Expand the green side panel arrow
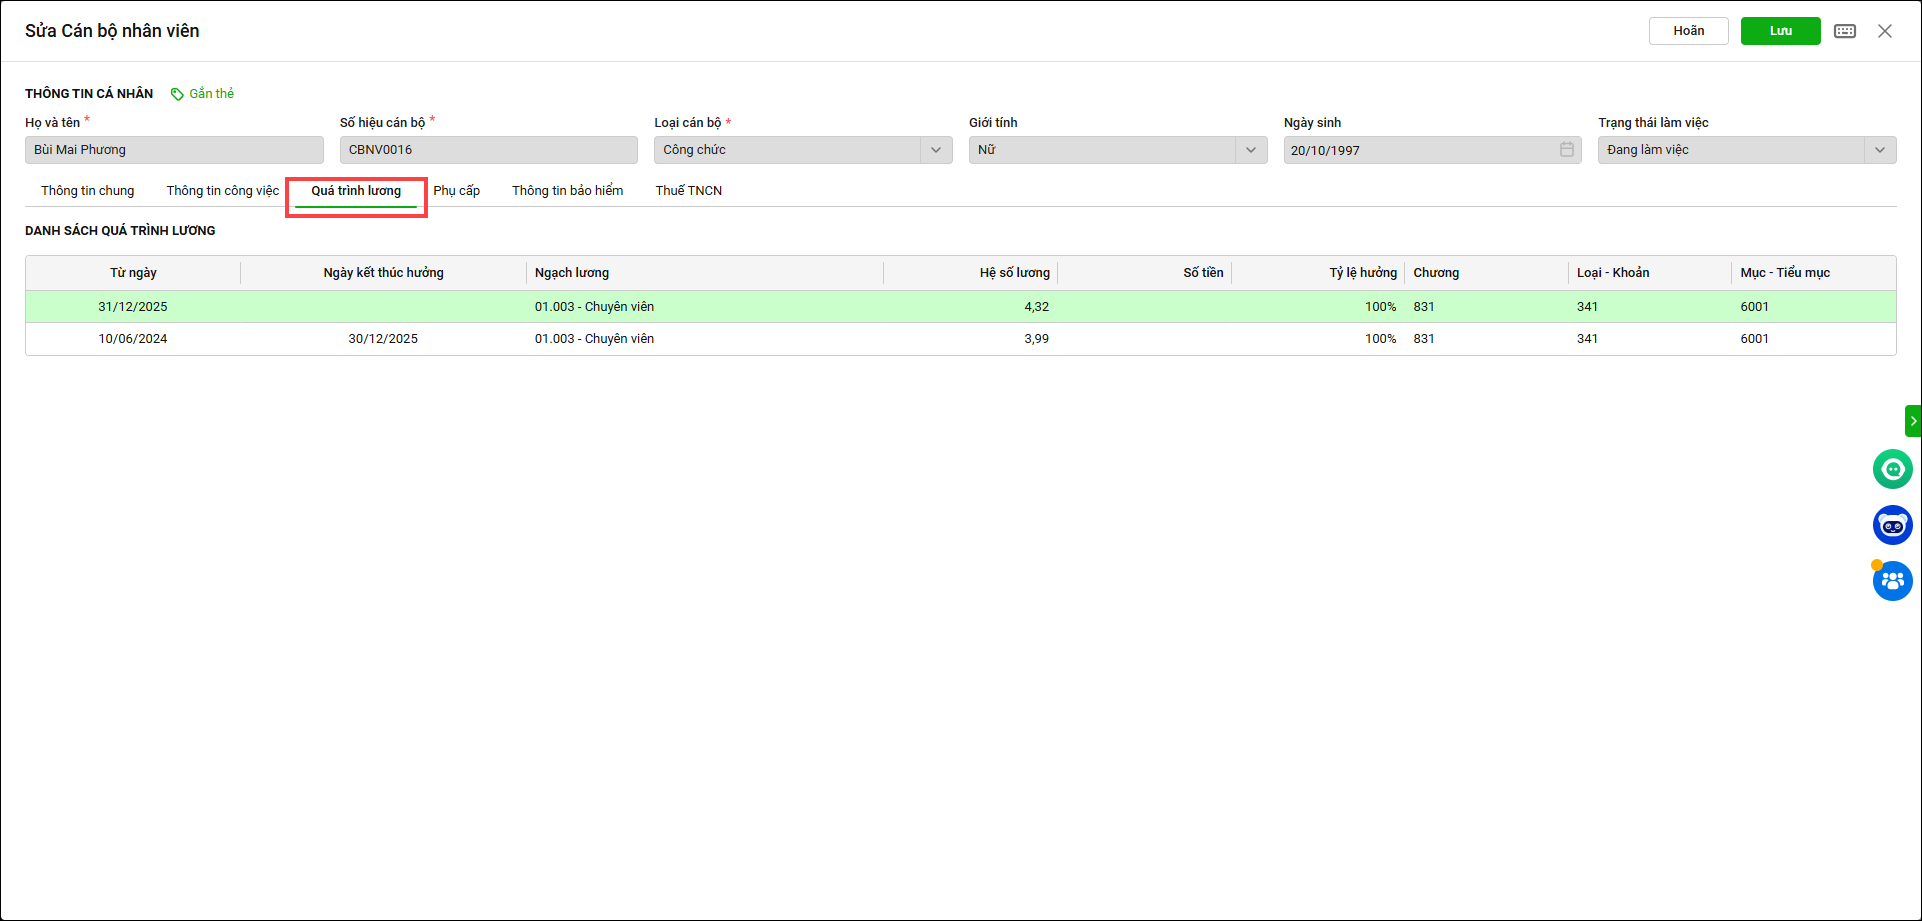This screenshot has height=921, width=1922. click(1913, 421)
